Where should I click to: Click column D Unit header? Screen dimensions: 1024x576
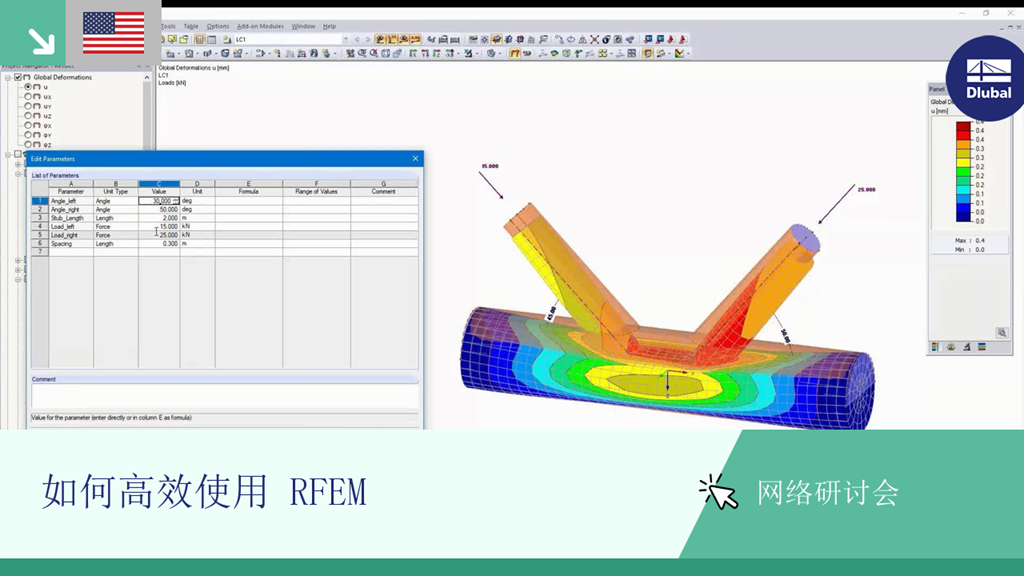coord(197,187)
